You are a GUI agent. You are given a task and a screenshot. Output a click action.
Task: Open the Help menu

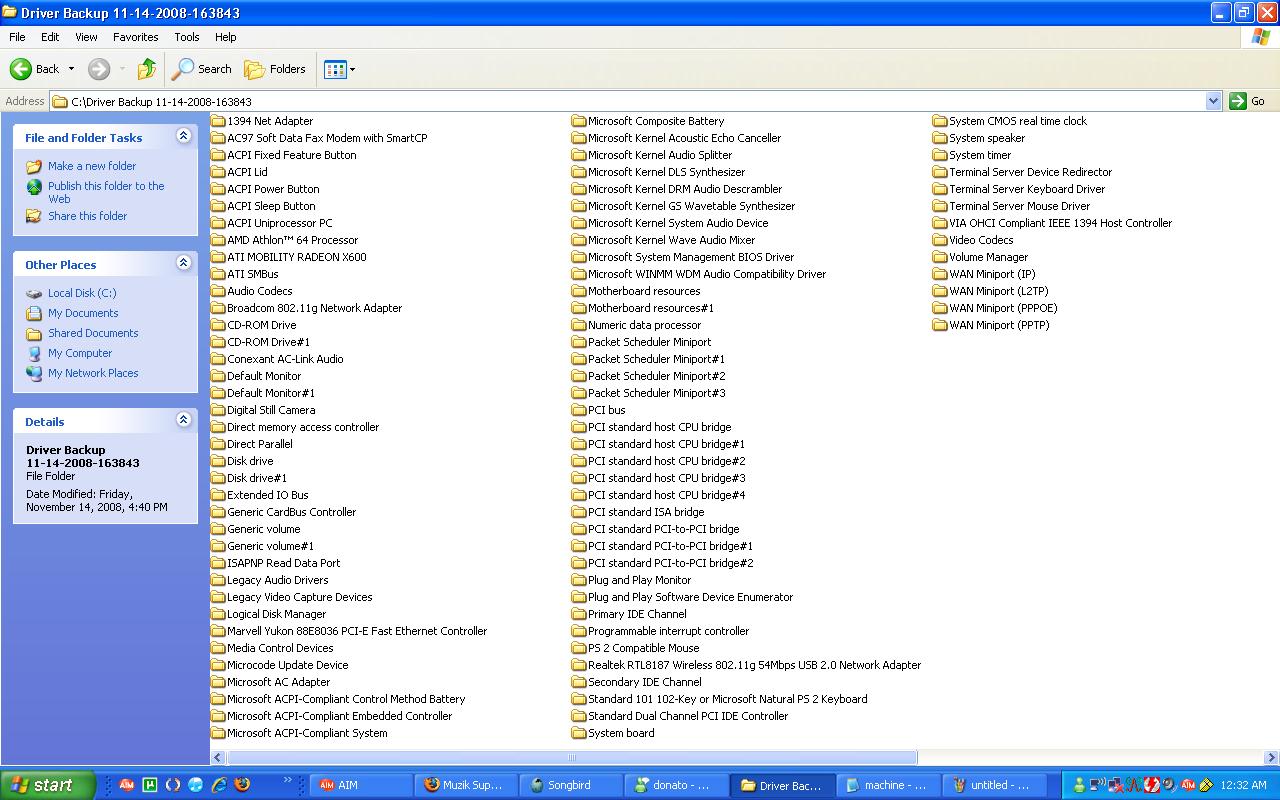tap(226, 37)
